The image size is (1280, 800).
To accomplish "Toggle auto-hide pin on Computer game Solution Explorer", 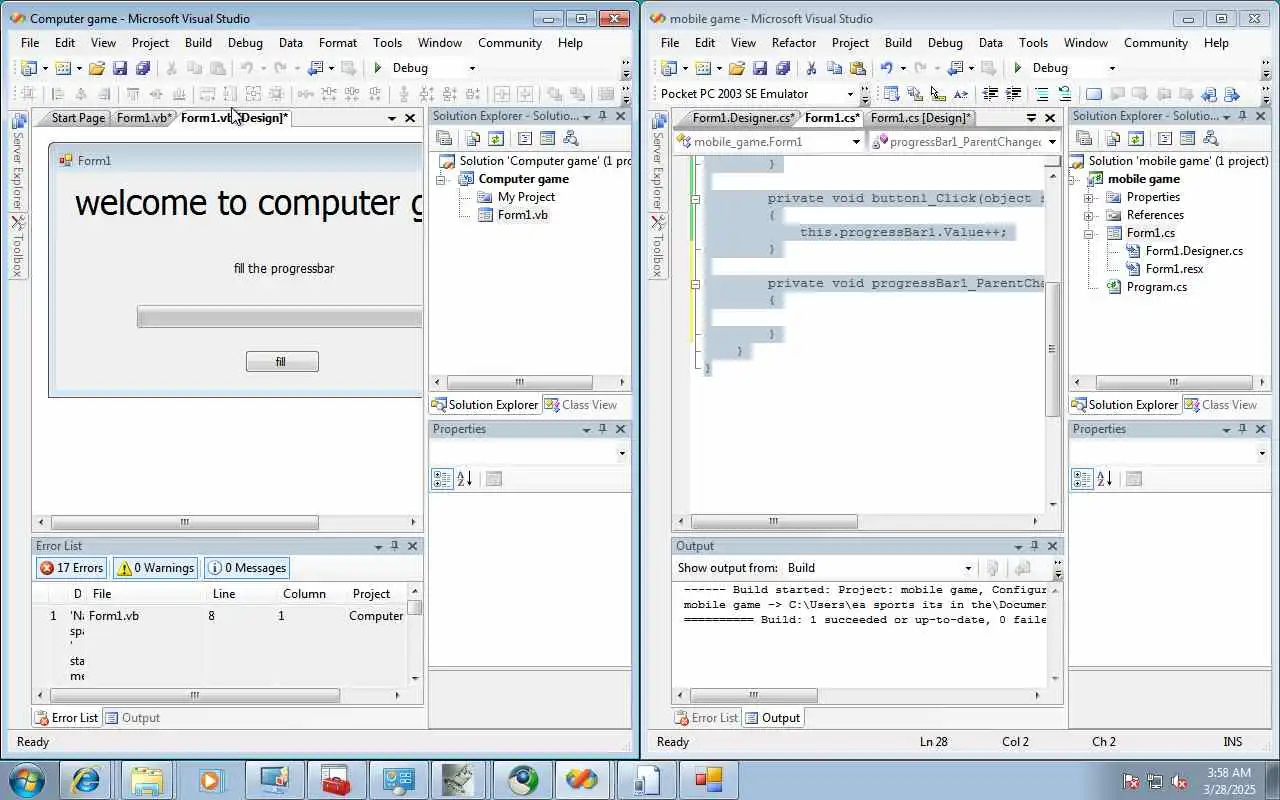I will click(x=603, y=116).
